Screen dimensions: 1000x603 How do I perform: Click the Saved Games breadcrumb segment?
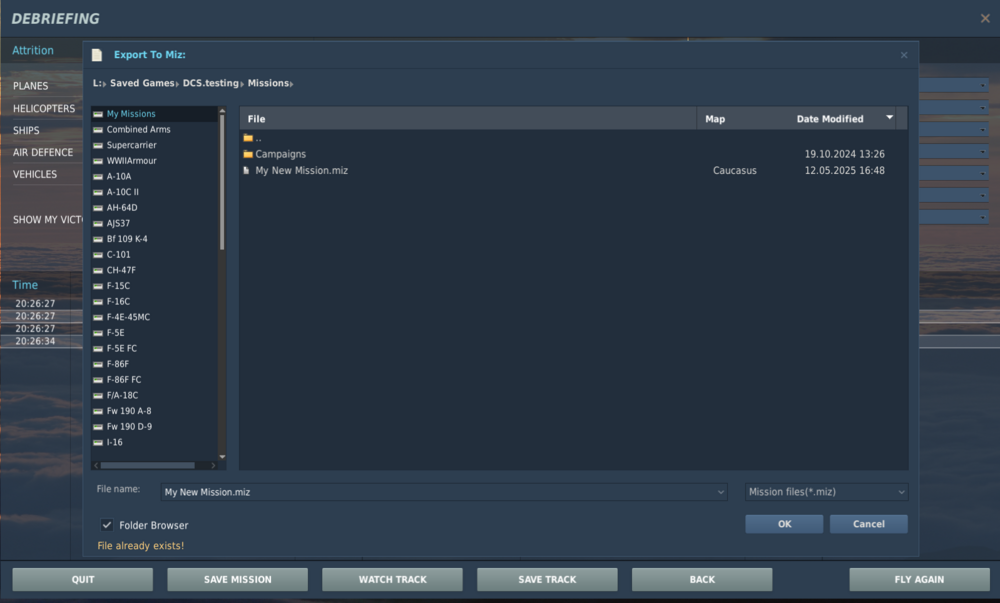(142, 83)
